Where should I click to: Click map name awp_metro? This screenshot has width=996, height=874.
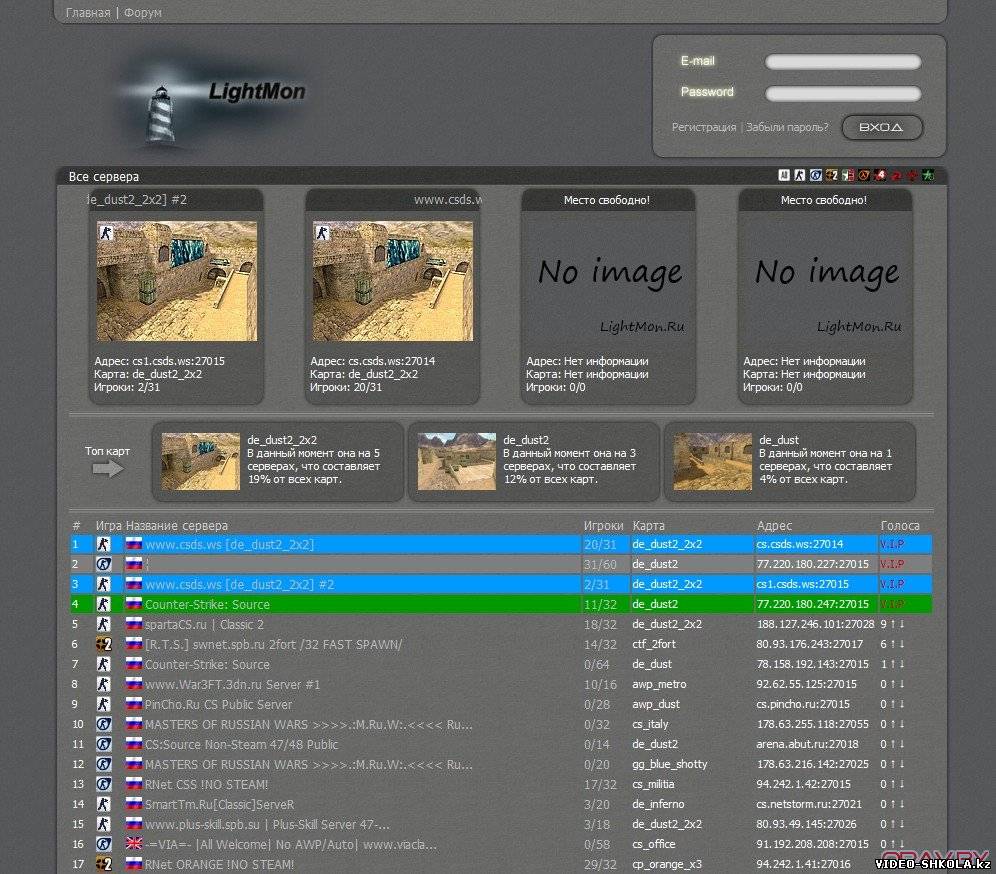pyautogui.click(x=659, y=684)
